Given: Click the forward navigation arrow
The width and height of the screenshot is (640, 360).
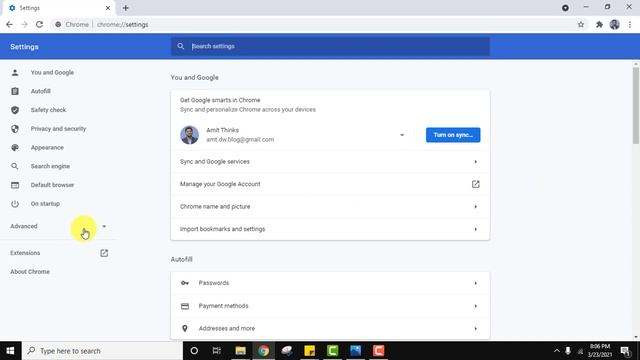Looking at the screenshot, I should 24,24.
